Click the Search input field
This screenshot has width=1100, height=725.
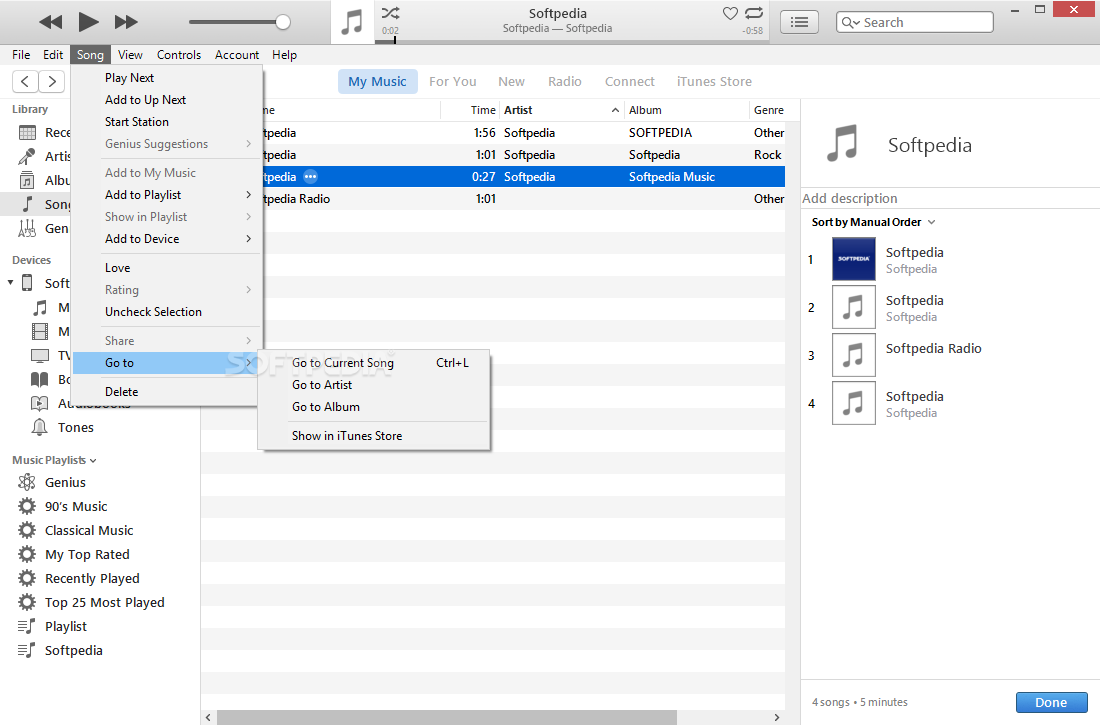pyautogui.click(x=915, y=22)
